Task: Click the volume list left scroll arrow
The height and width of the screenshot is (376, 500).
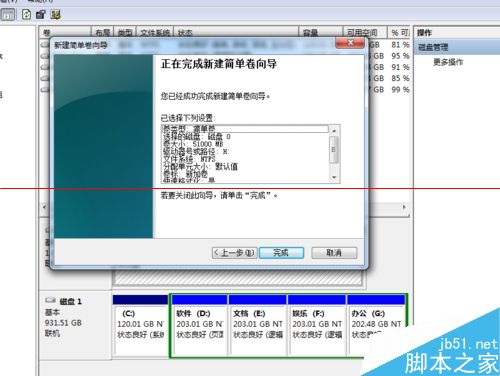Action: pyautogui.click(x=45, y=207)
